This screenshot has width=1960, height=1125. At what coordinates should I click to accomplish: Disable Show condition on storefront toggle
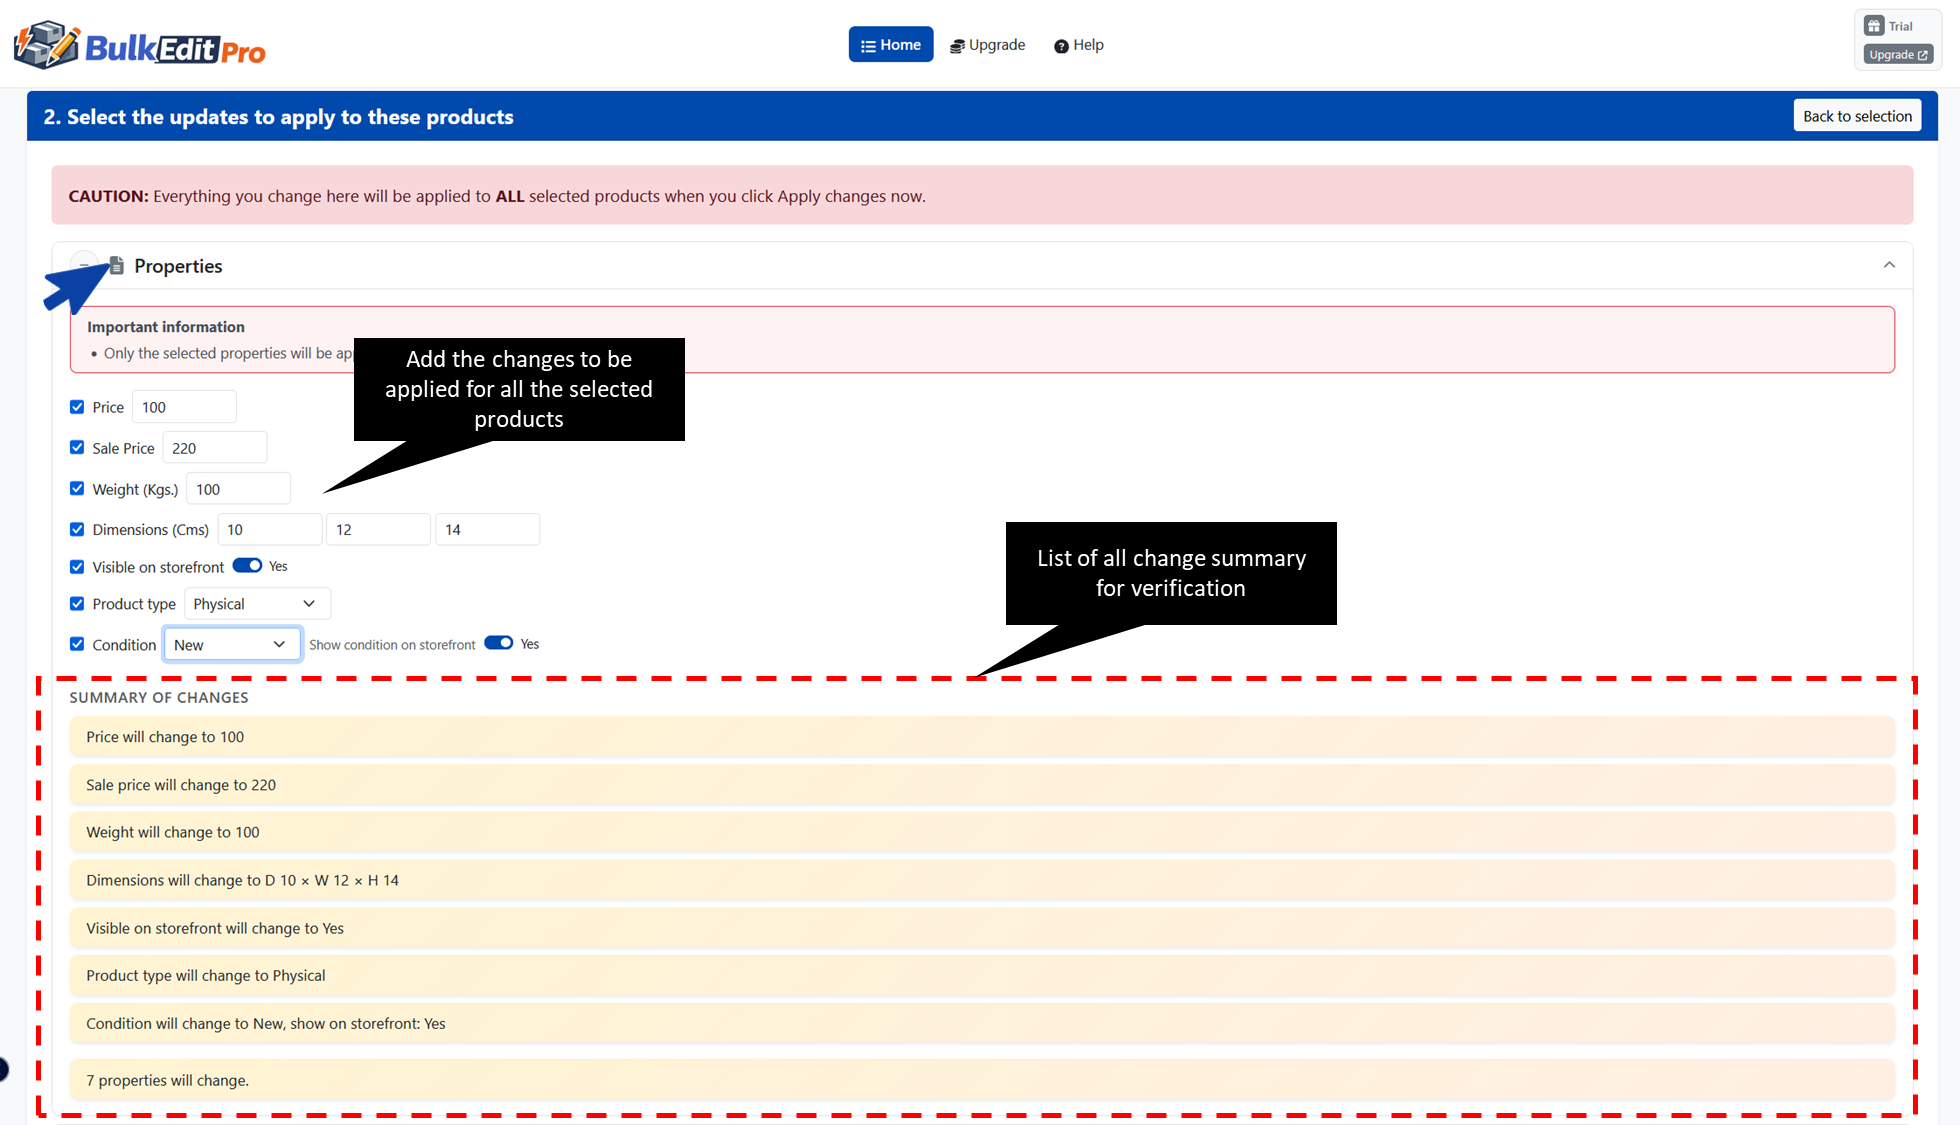point(498,643)
